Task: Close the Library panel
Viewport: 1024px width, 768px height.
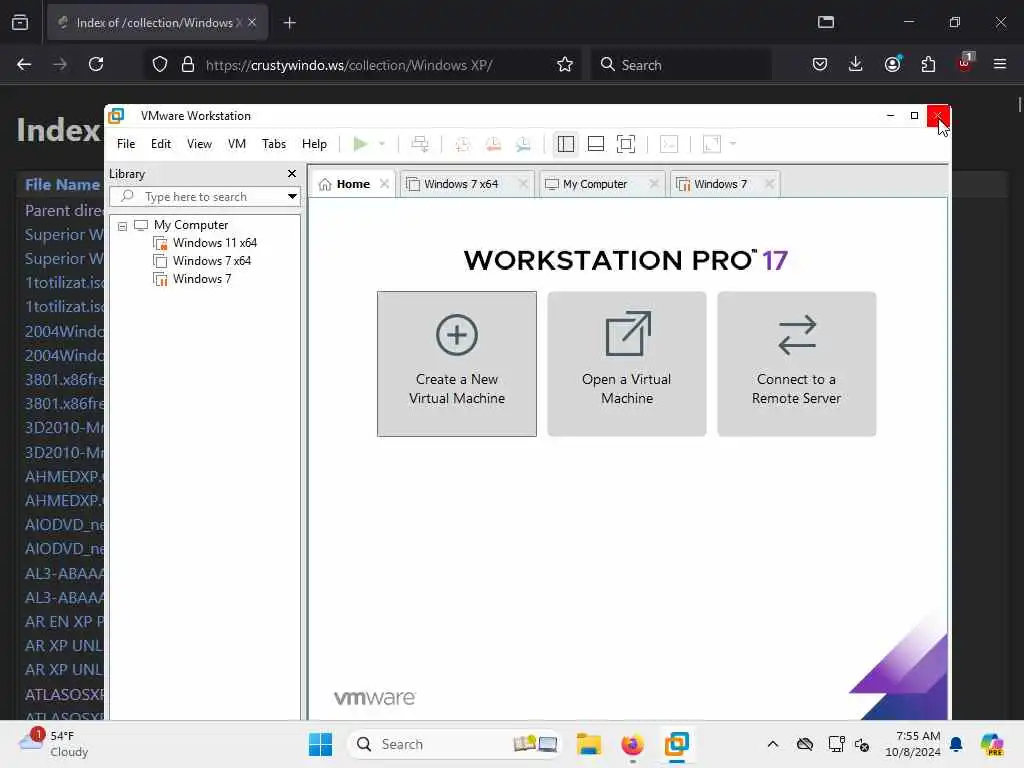Action: (292, 174)
